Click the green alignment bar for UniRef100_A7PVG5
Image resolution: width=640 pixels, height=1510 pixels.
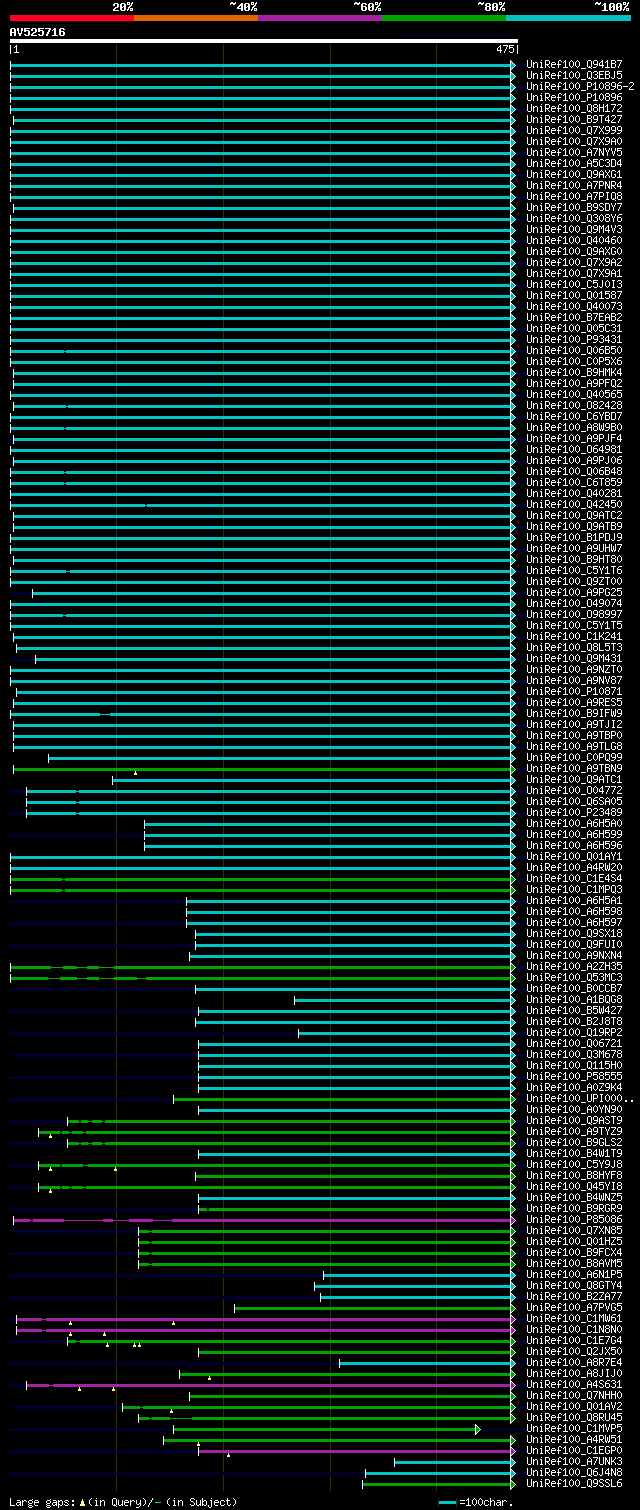pos(375,1308)
